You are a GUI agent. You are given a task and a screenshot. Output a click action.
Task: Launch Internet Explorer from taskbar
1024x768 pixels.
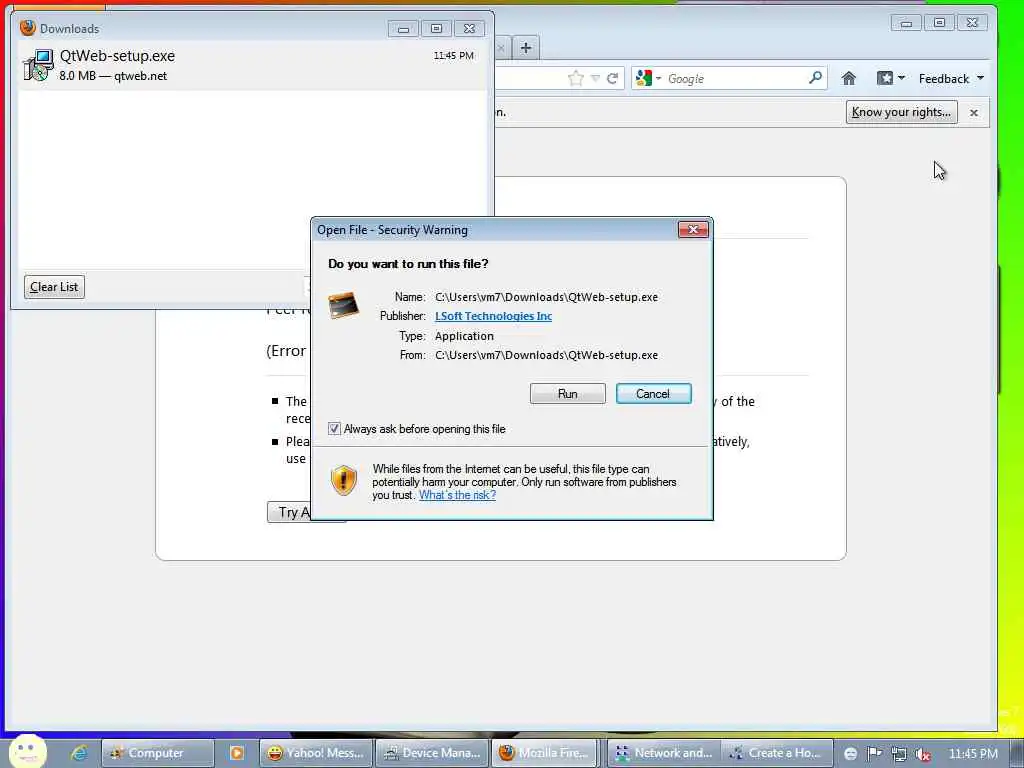[x=79, y=753]
